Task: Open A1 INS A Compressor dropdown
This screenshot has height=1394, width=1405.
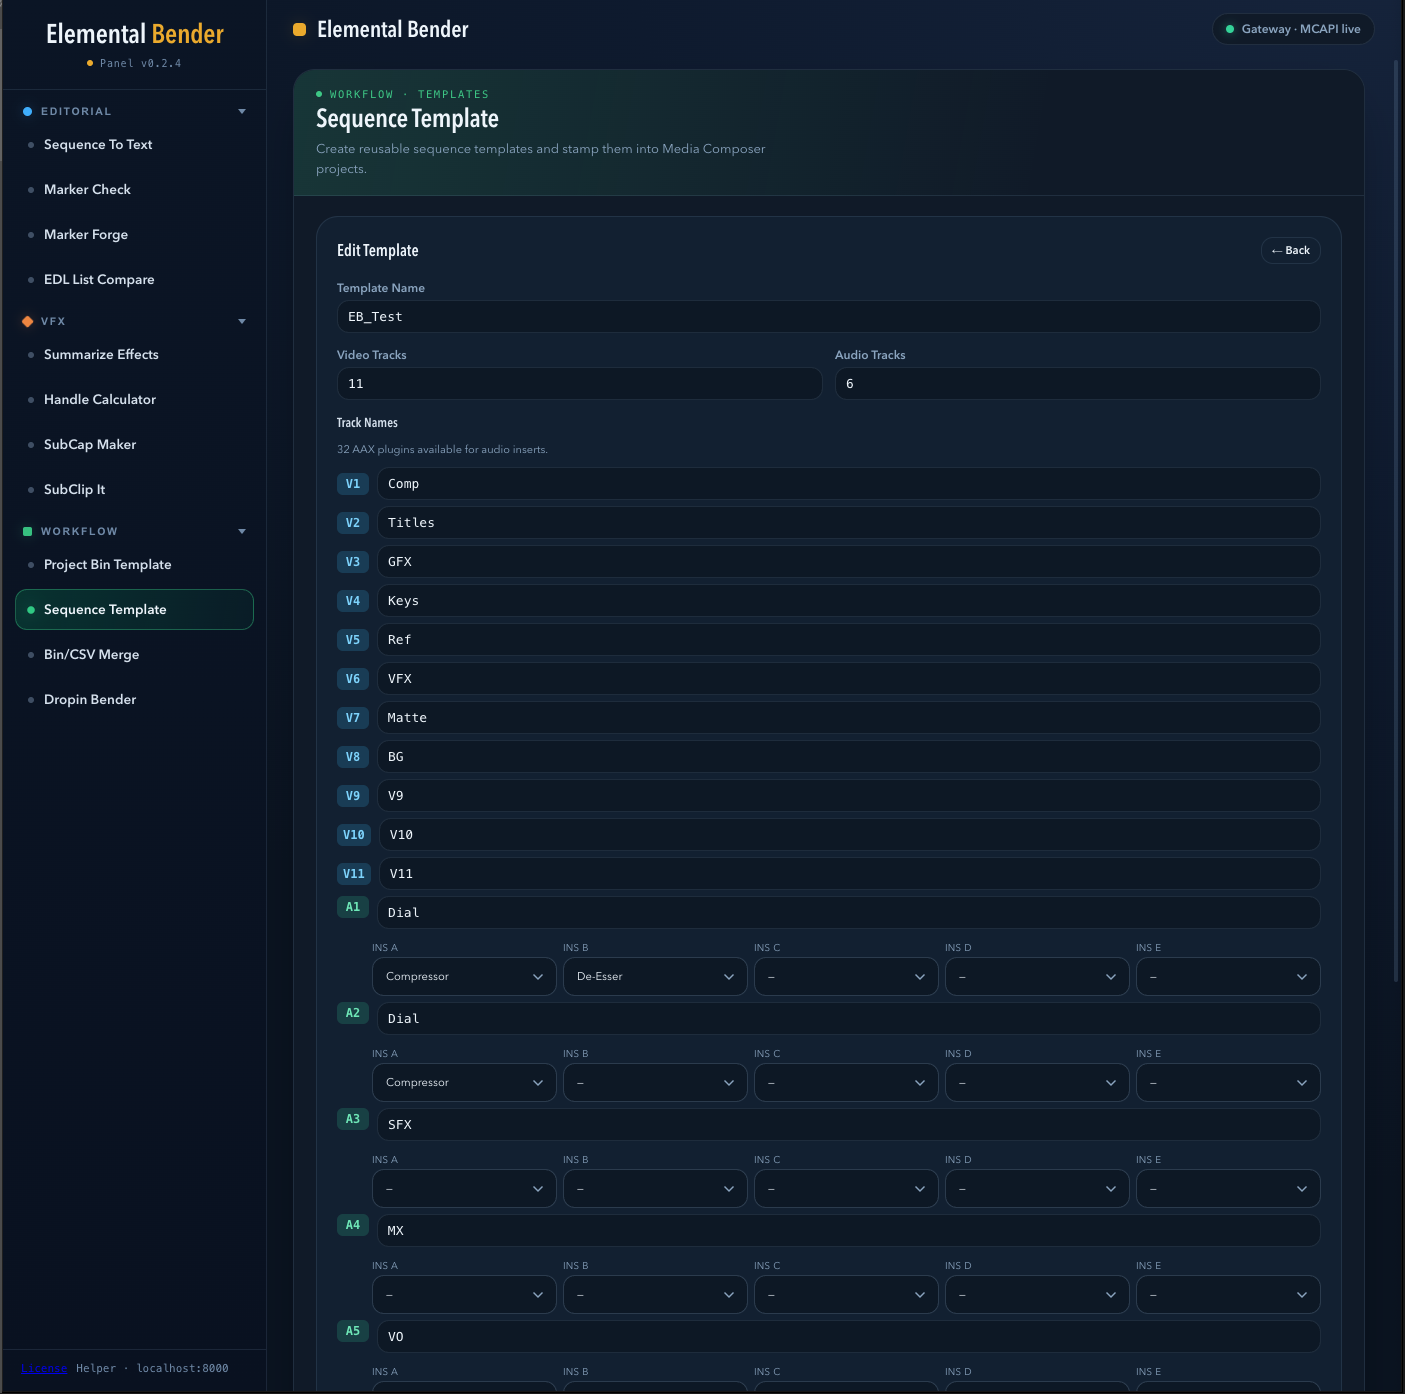Action: [464, 977]
